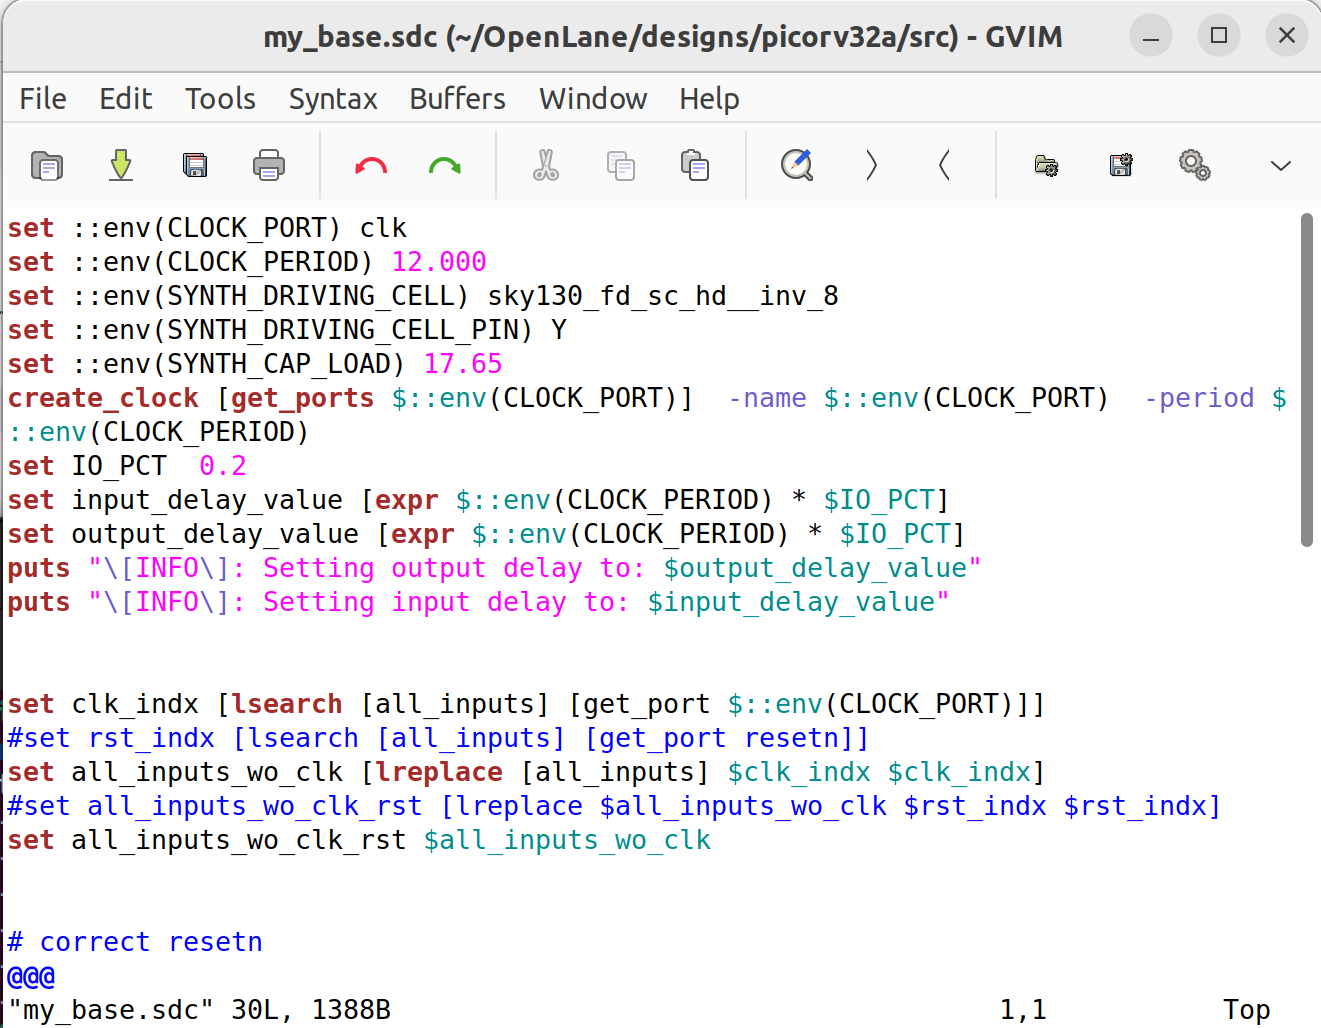Open the Find and Replace tool
This screenshot has height=1028, width=1321.
(x=796, y=165)
